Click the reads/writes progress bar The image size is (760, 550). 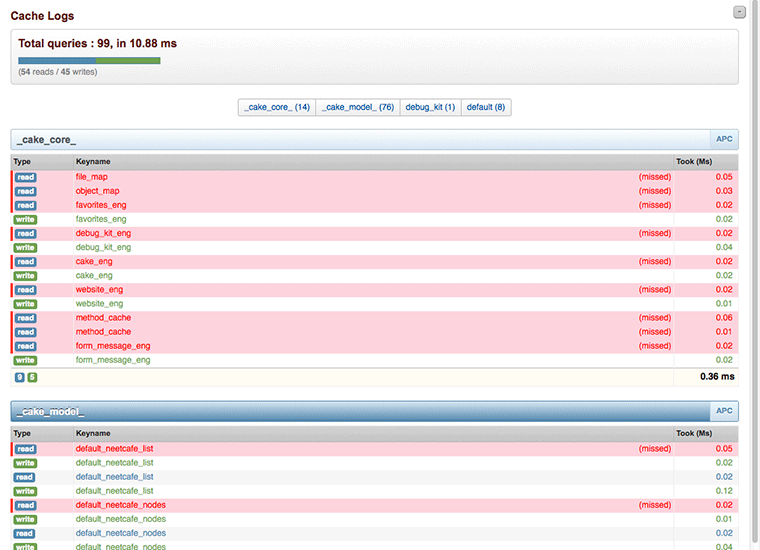coord(89,61)
